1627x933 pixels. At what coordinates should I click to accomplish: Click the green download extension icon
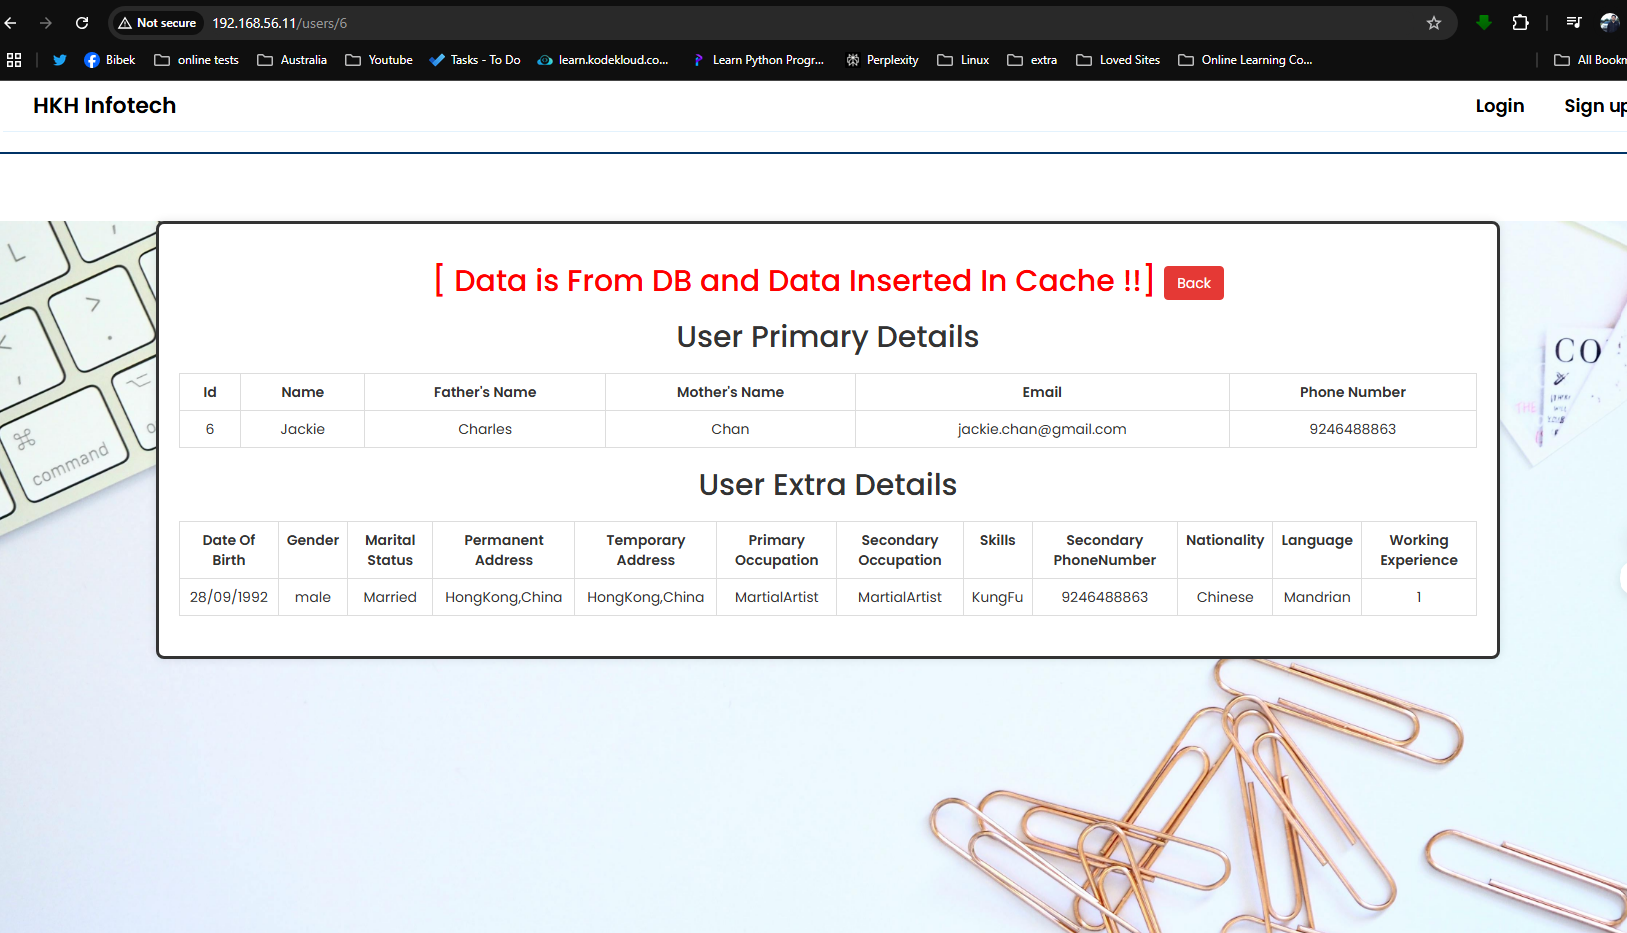(x=1484, y=23)
